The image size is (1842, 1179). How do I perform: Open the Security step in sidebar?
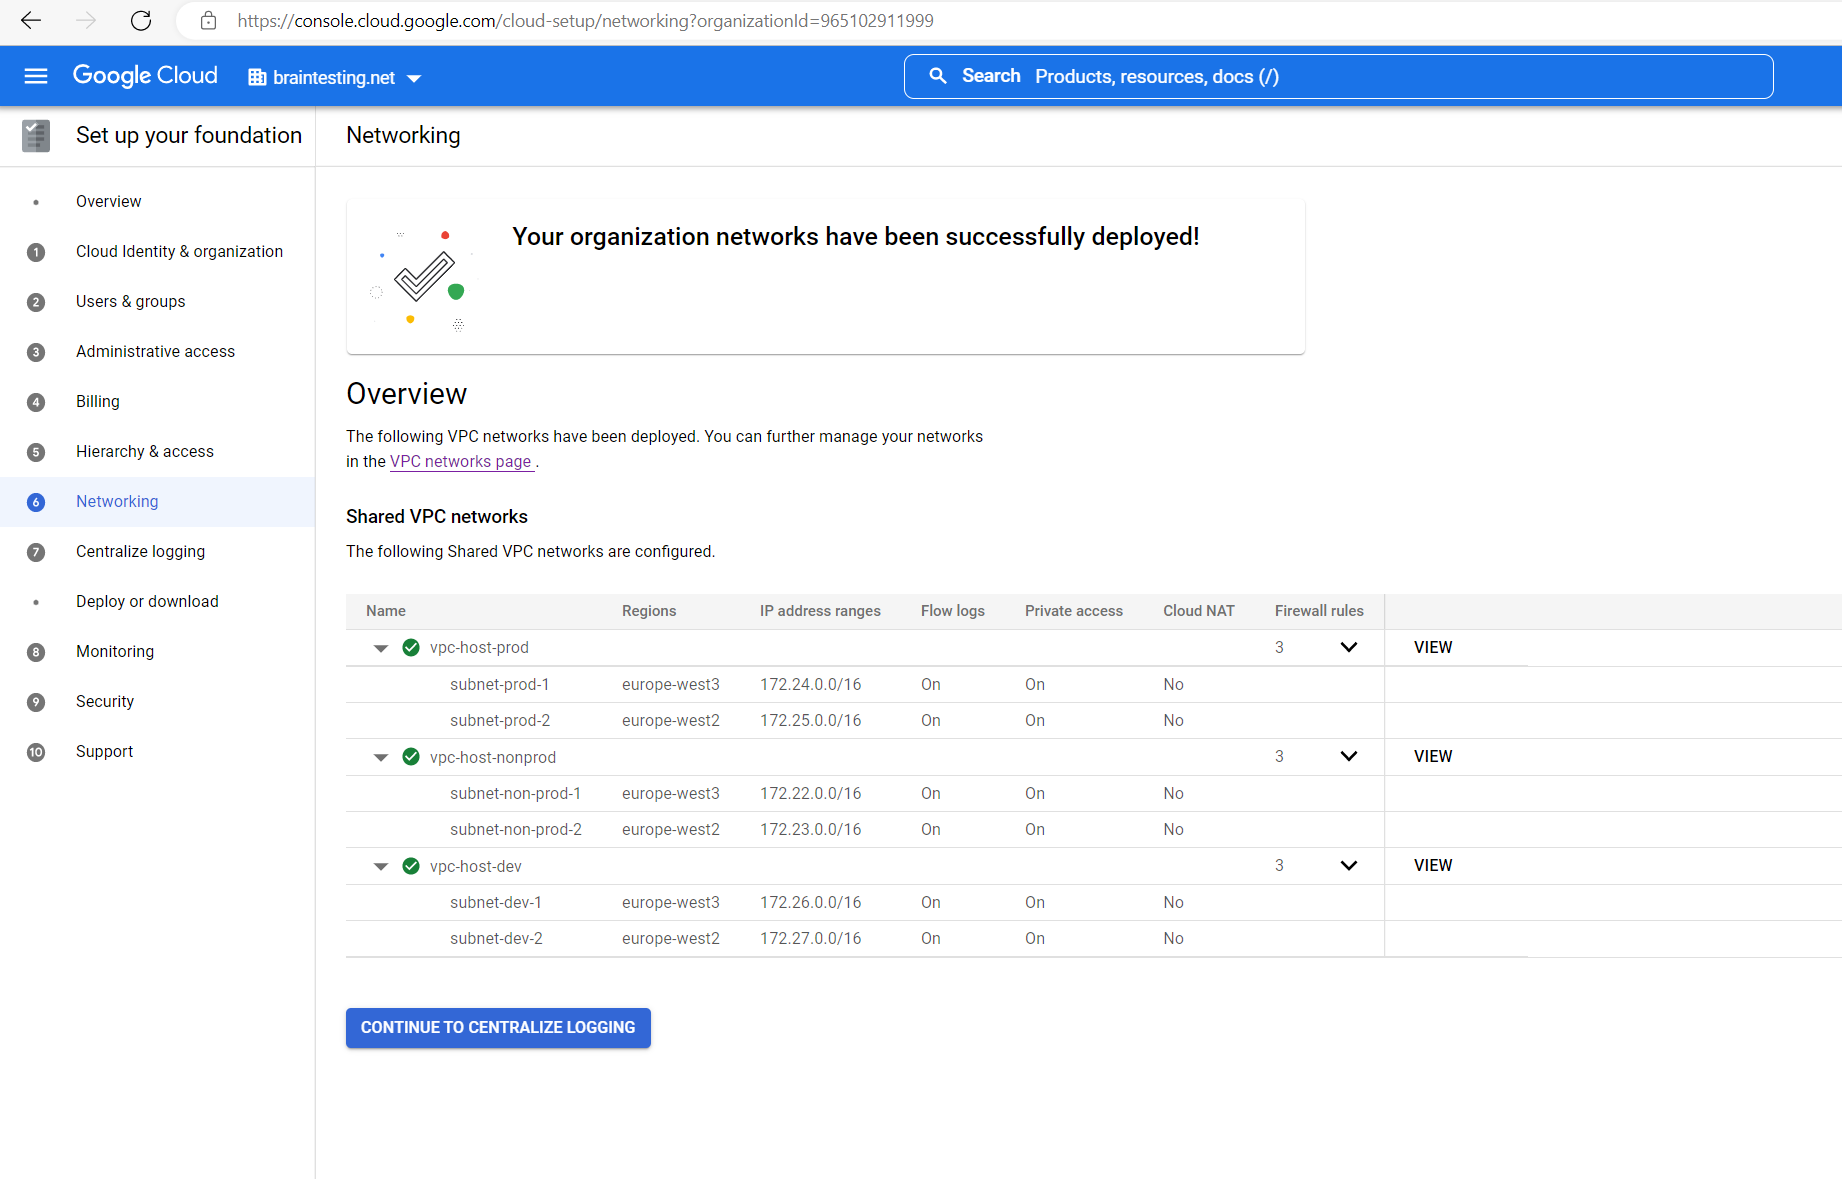(x=105, y=701)
